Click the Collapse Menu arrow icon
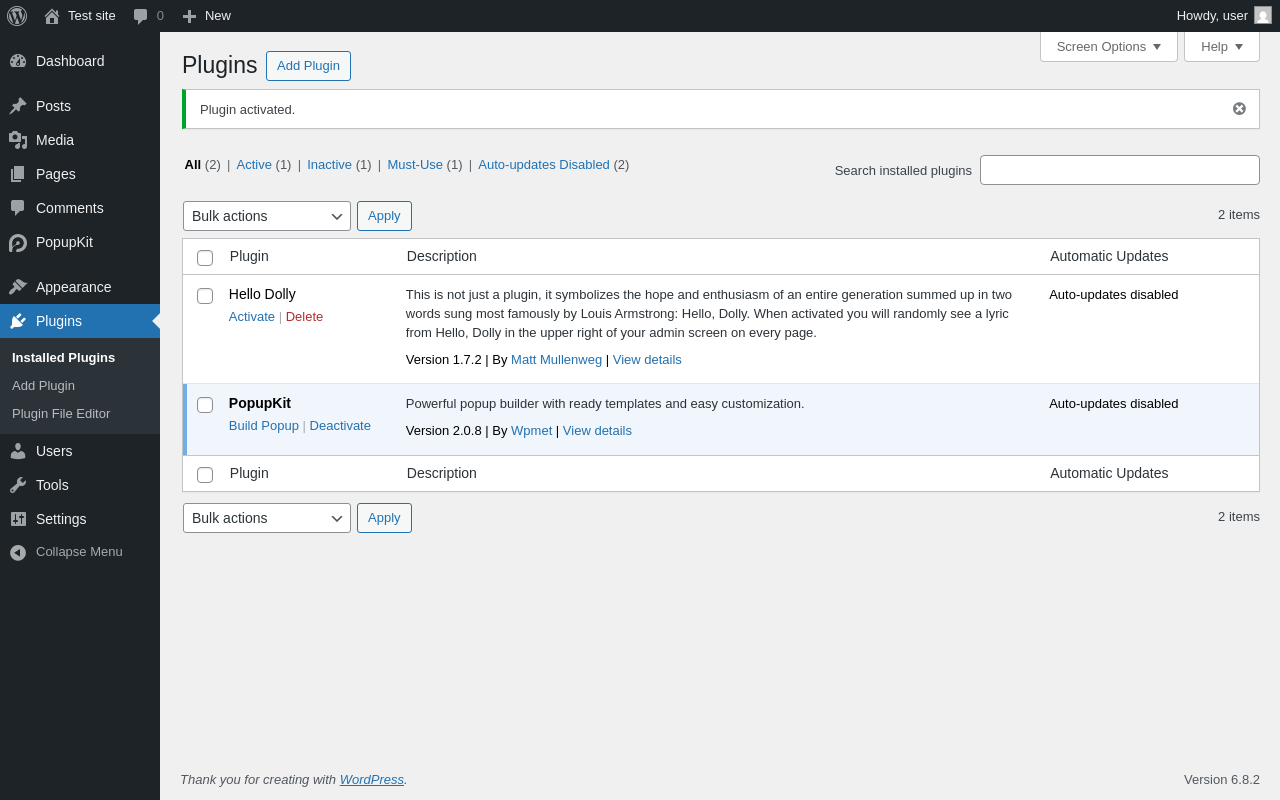This screenshot has height=800, width=1280. pos(18,552)
